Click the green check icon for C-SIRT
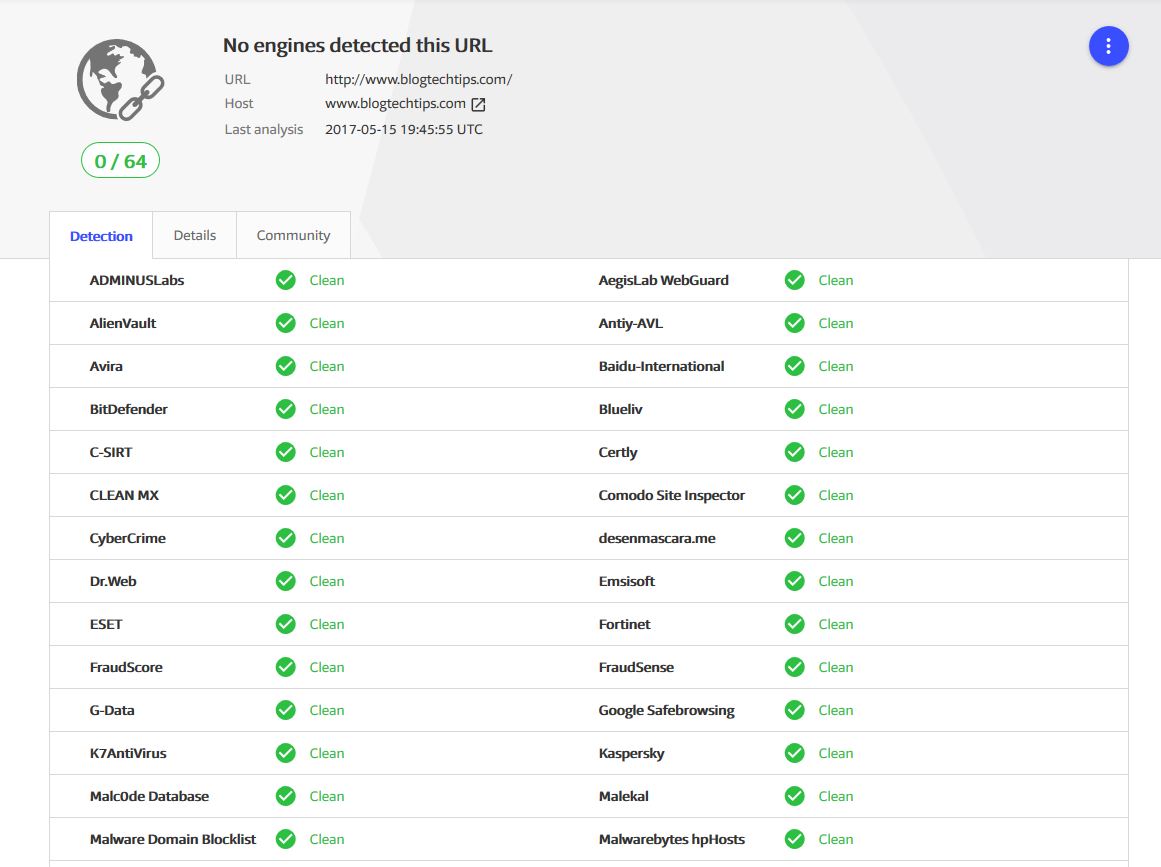Screen dimensions: 1161x867 click(286, 452)
